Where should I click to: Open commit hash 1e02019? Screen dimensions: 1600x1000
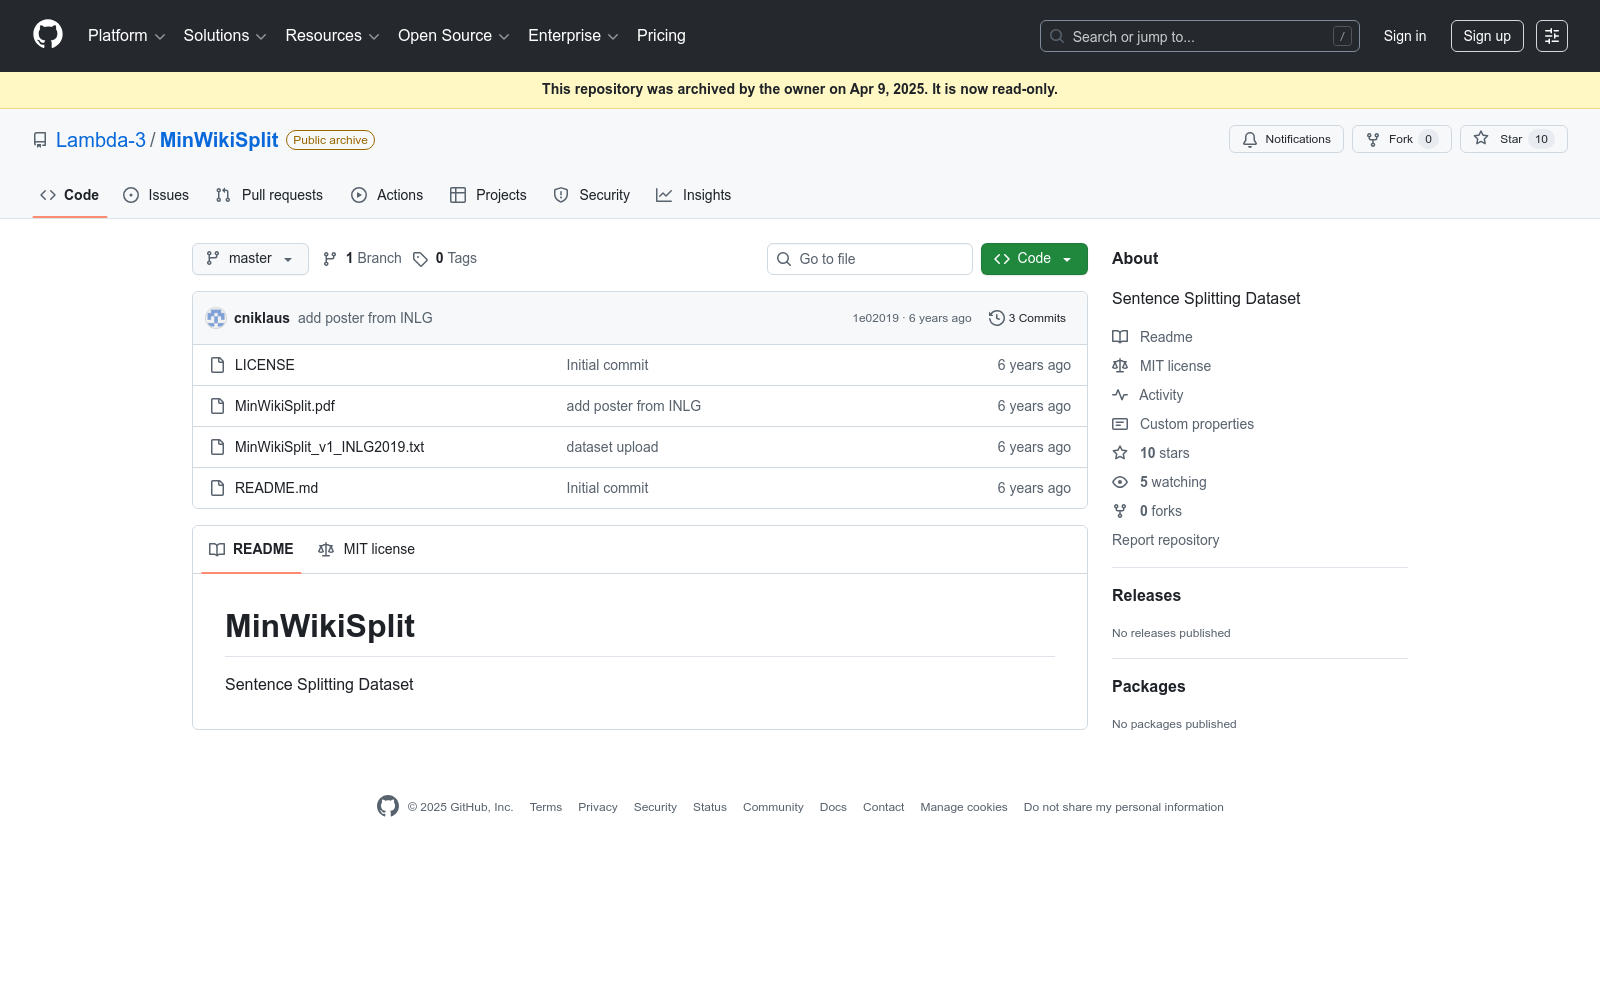pos(875,318)
